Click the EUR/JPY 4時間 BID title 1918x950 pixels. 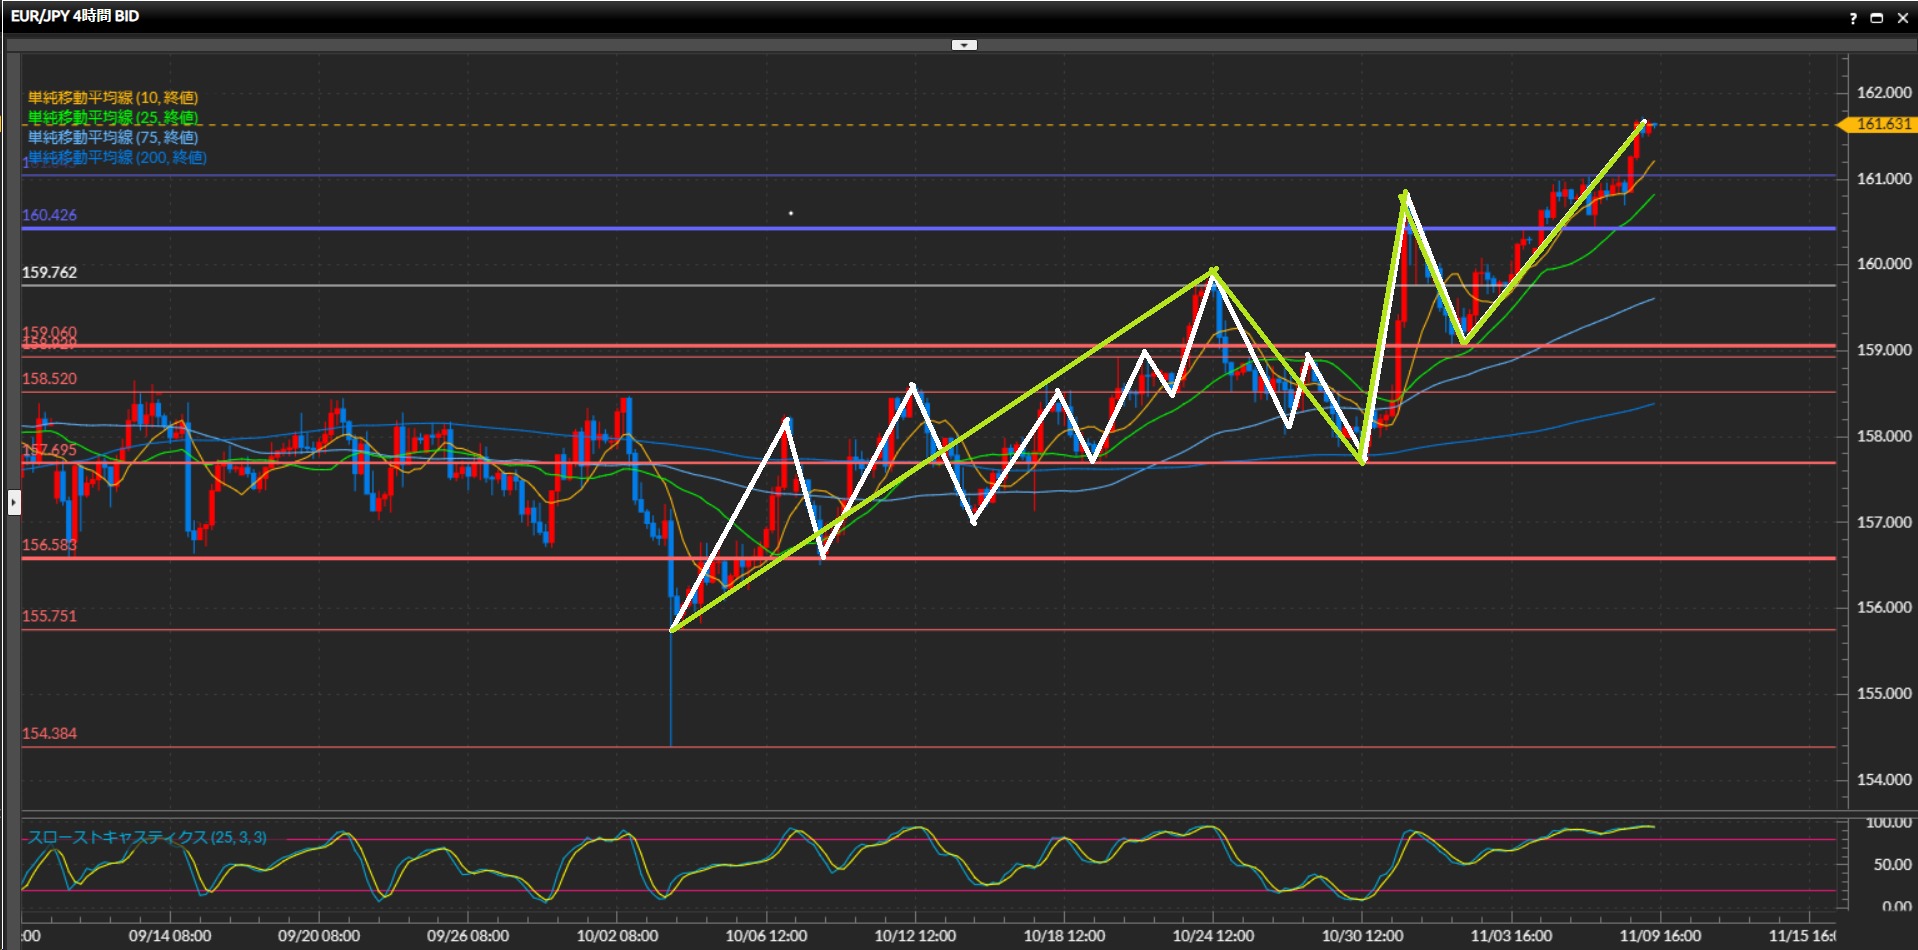pos(75,16)
